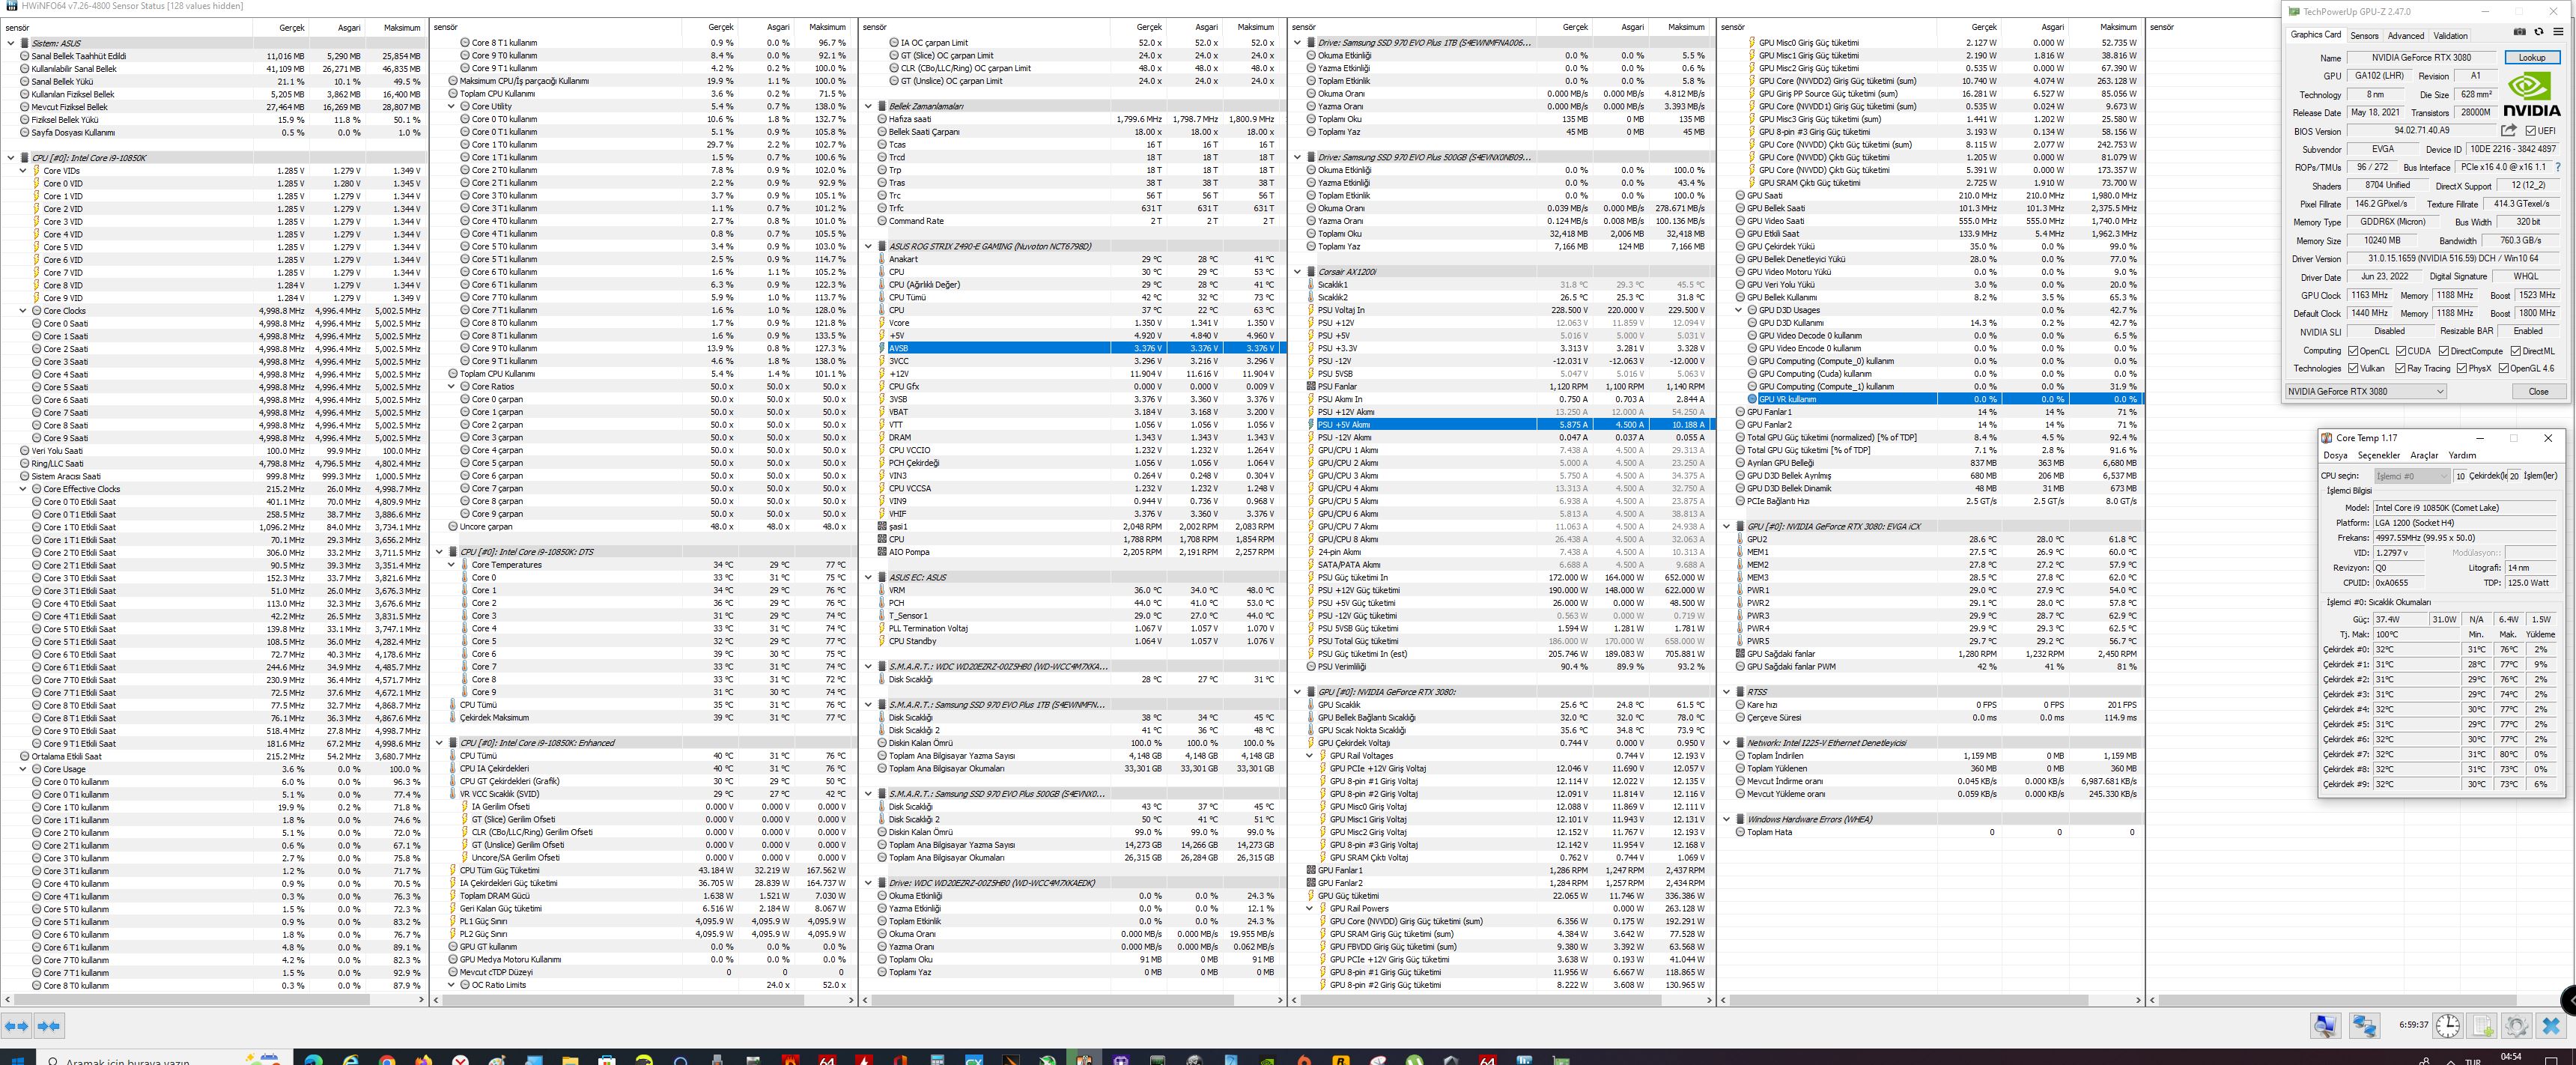
Task: Switch to Advanced tab in GPU-Z
Action: click(2406, 36)
